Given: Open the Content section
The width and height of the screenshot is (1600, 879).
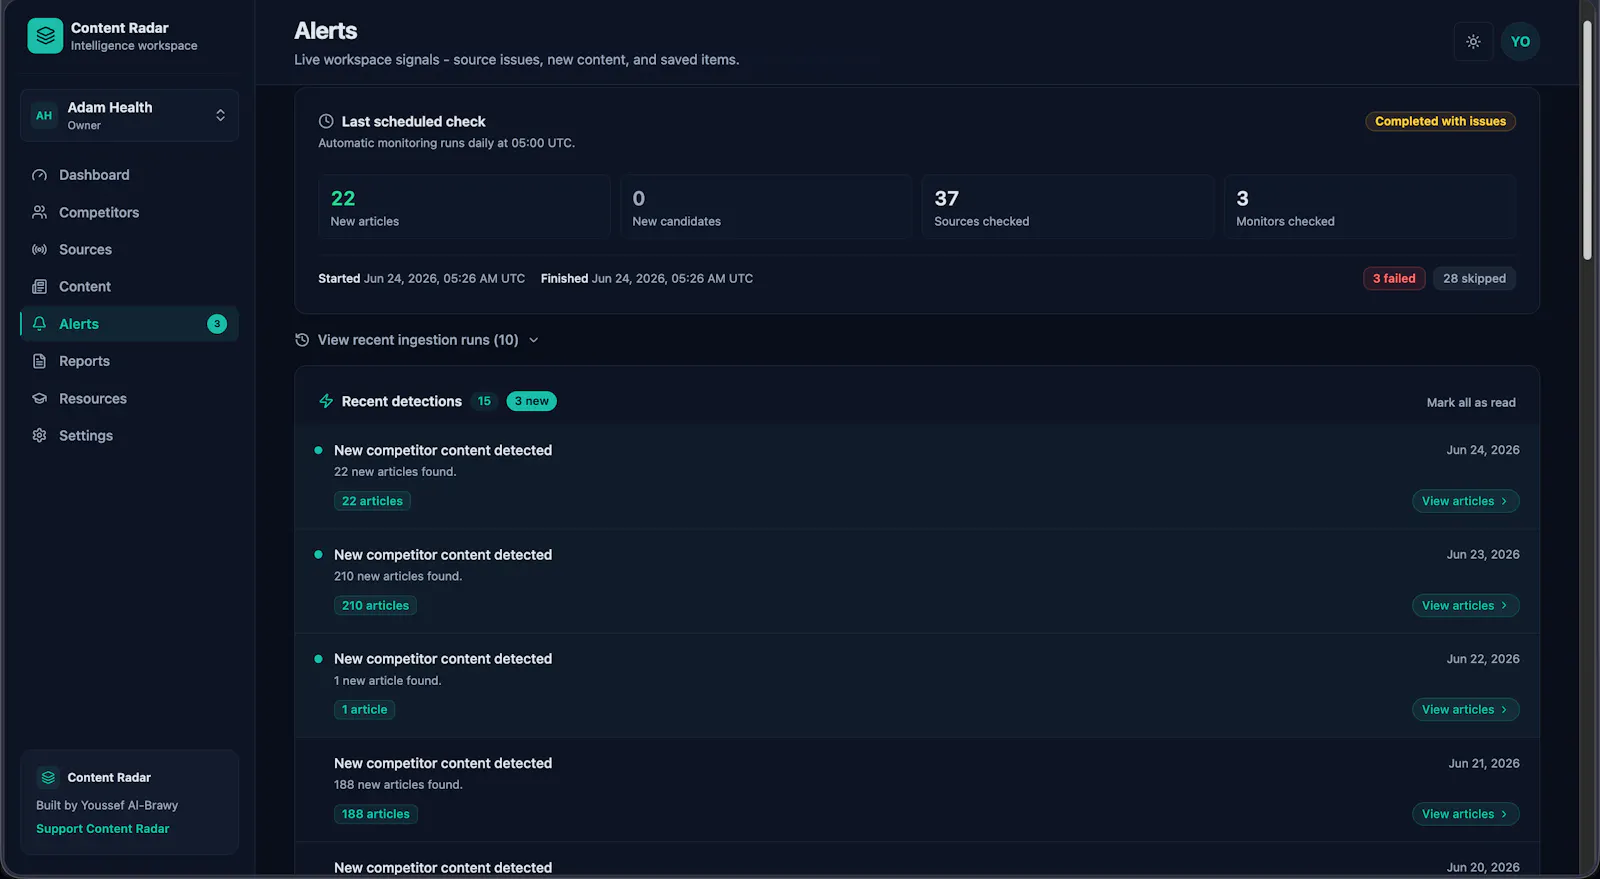Looking at the screenshot, I should [129, 287].
